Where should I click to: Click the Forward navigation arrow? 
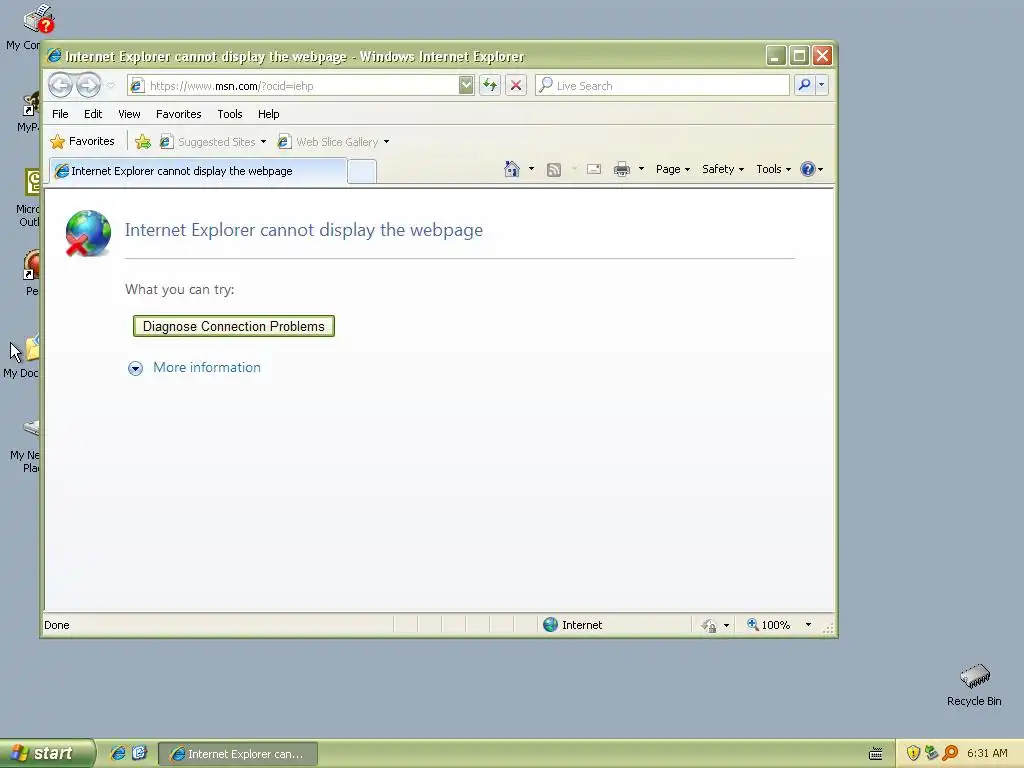[89, 86]
